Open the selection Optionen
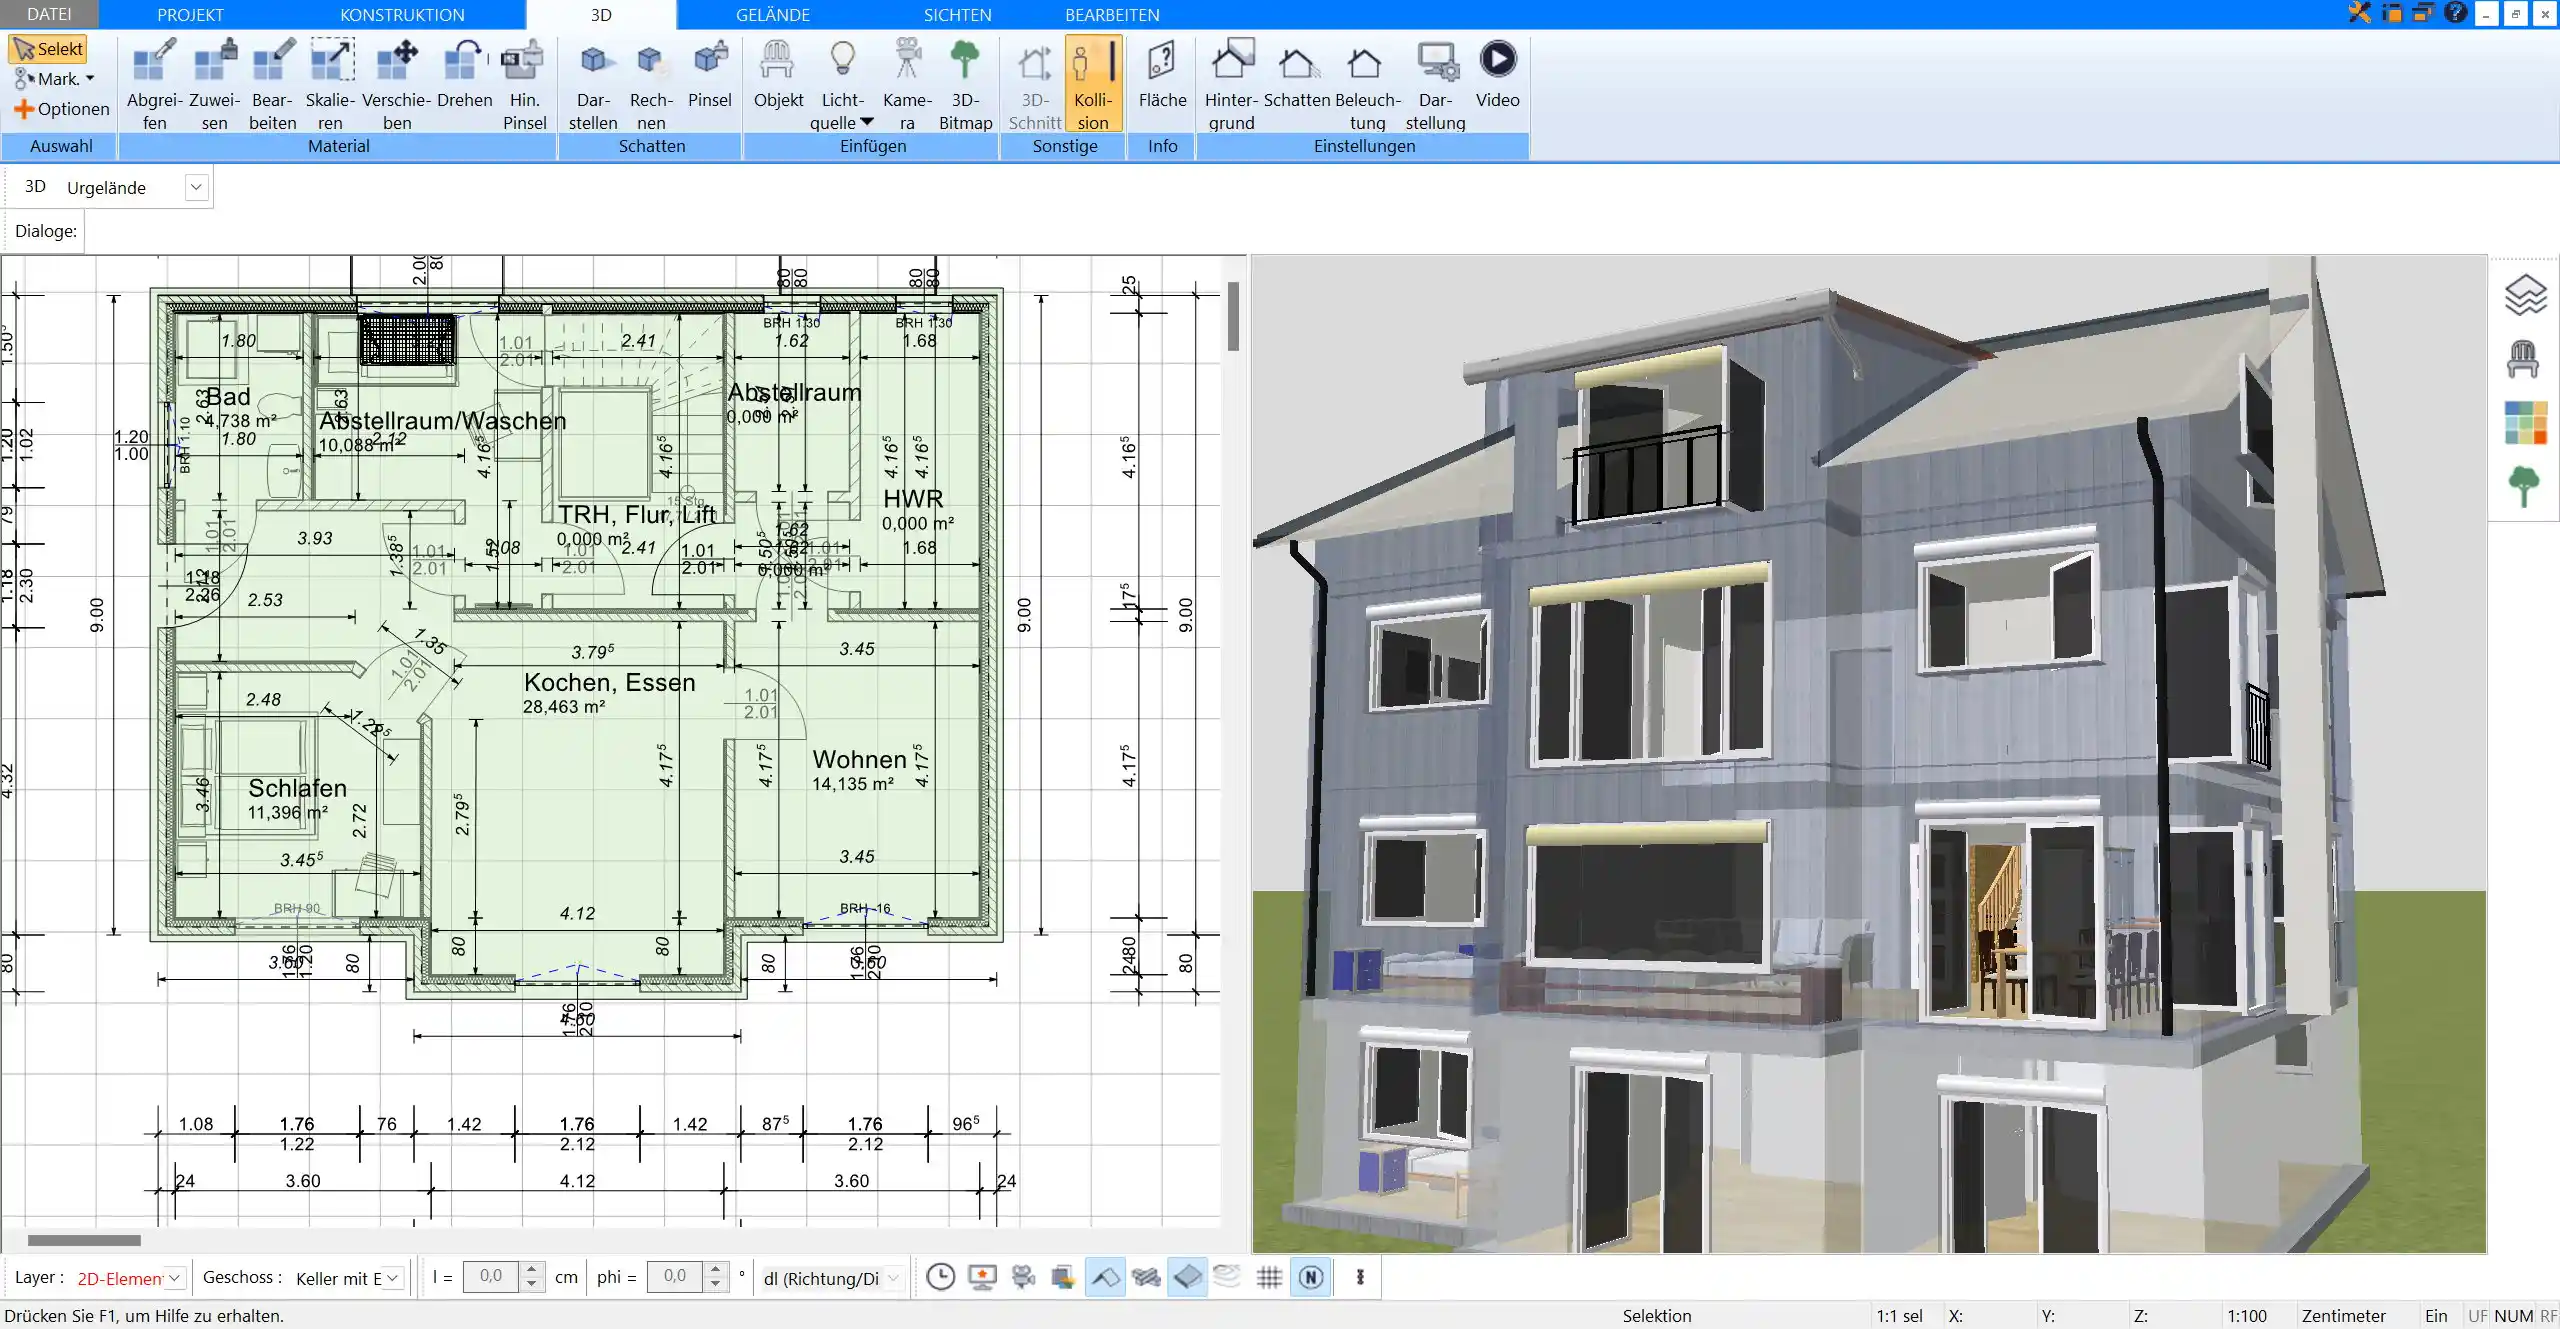Image resolution: width=2560 pixels, height=1329 pixels. 61,109
